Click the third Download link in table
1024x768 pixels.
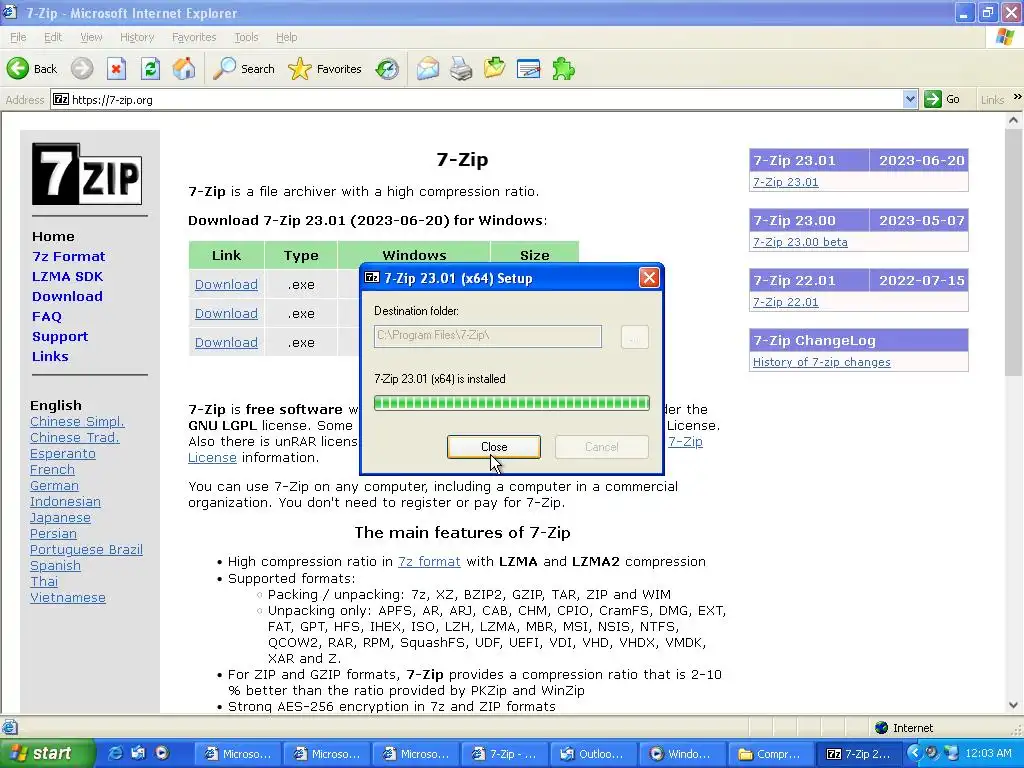[226, 342]
